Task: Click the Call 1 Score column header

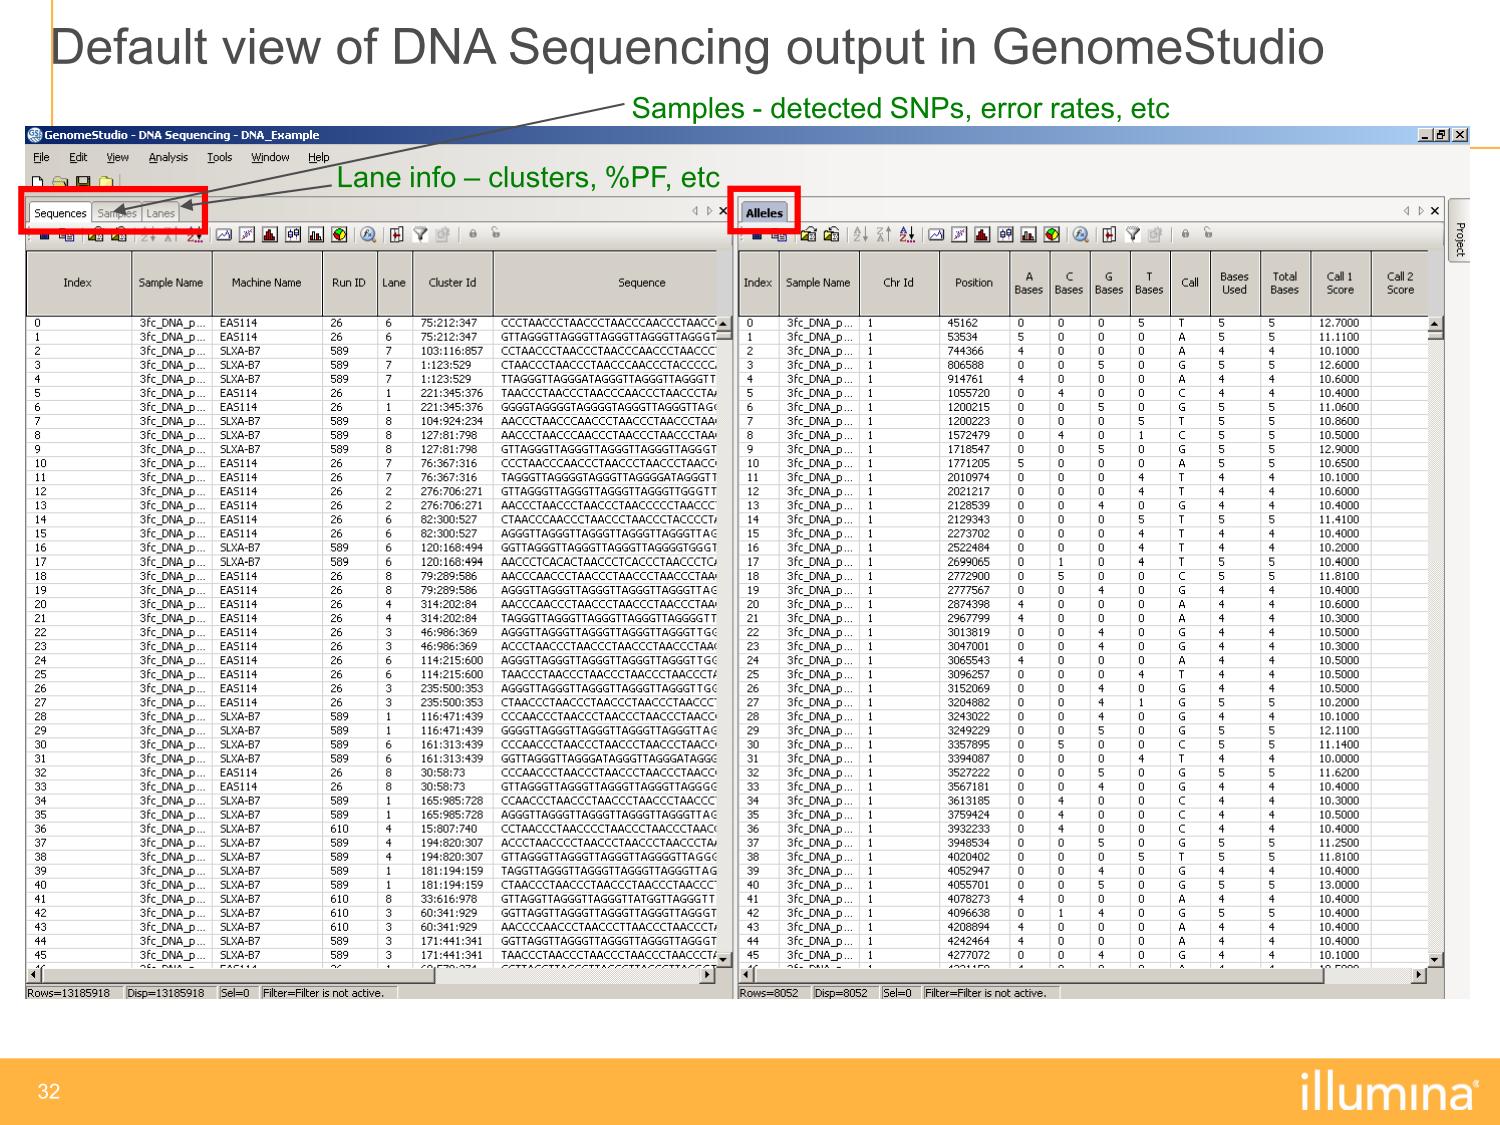Action: 1340,283
